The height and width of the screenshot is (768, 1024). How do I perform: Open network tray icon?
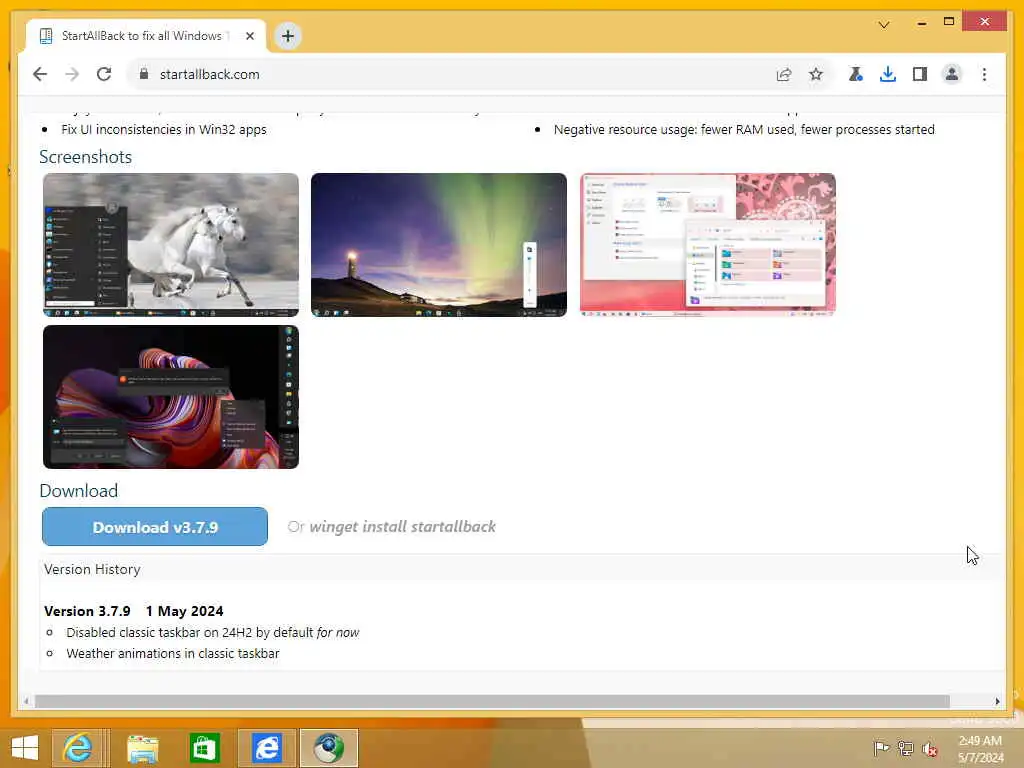click(905, 748)
